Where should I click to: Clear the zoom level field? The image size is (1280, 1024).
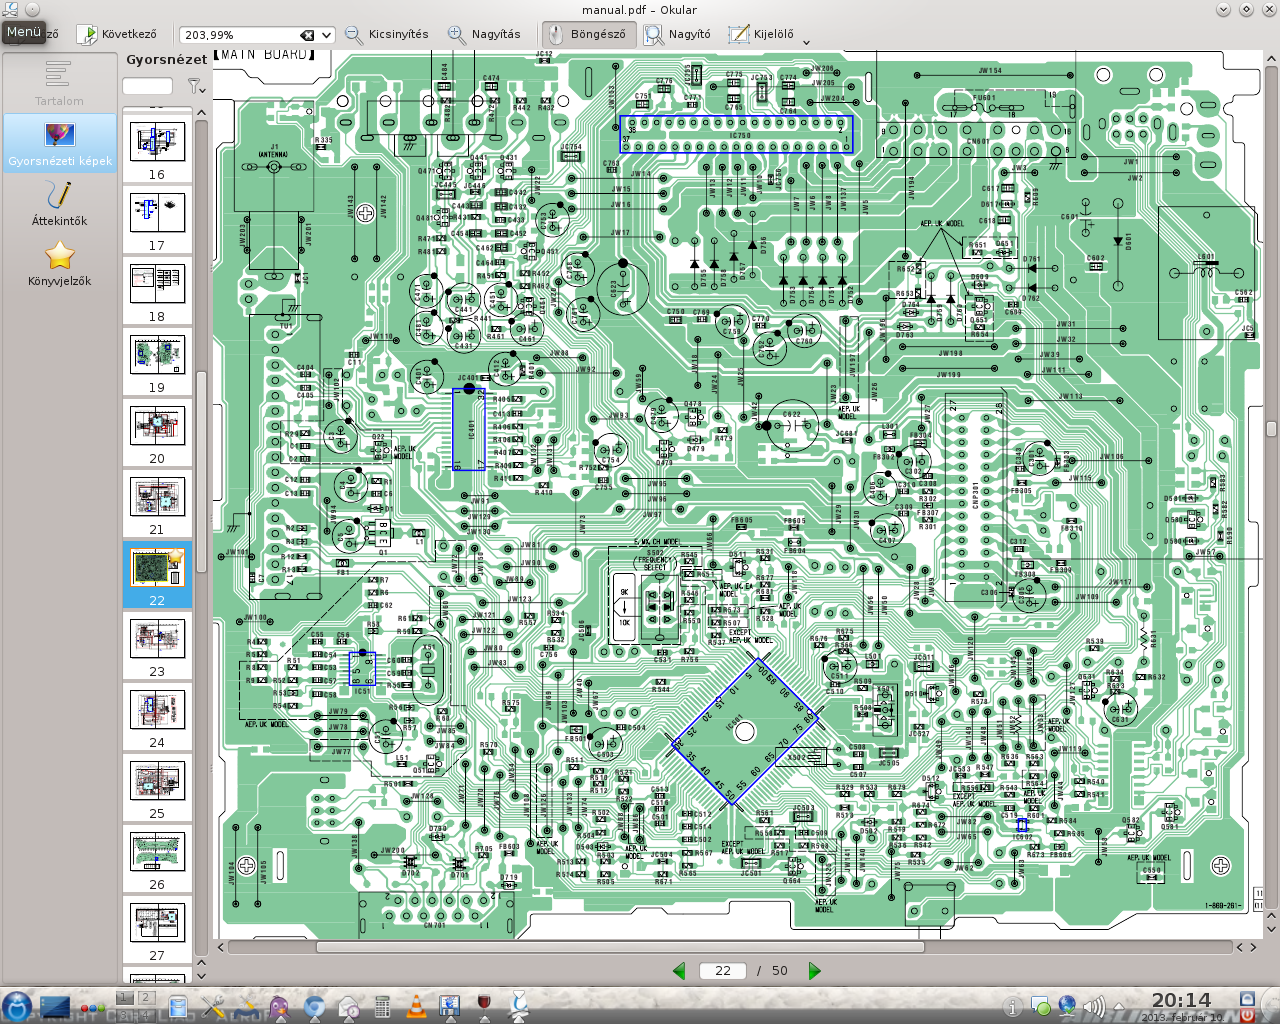pyautogui.click(x=307, y=35)
